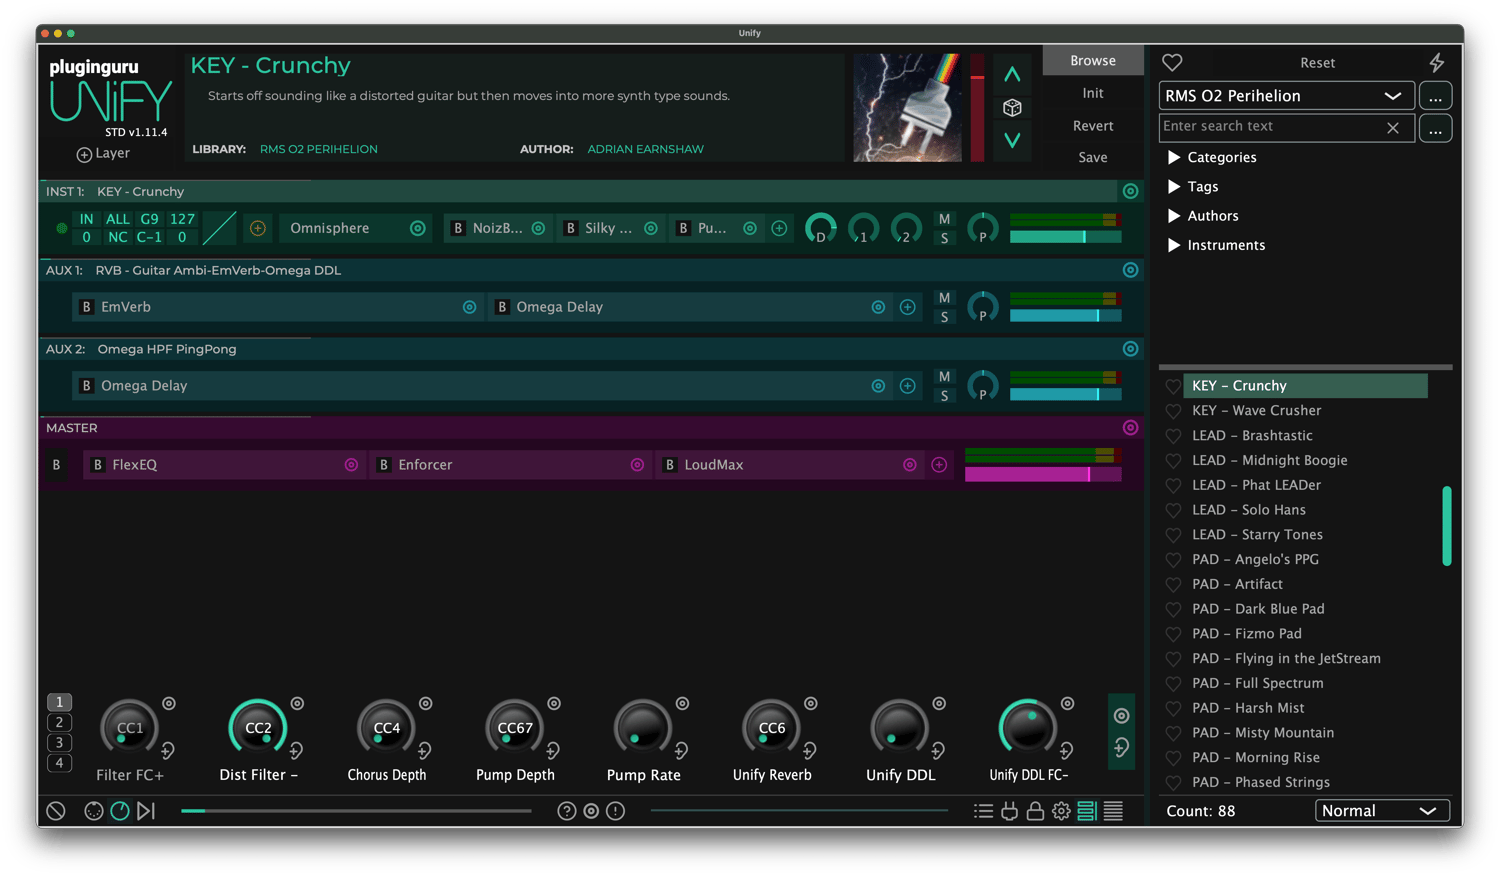This screenshot has height=876, width=1500.
Task: Select macro knob page 2
Action: click(x=59, y=723)
